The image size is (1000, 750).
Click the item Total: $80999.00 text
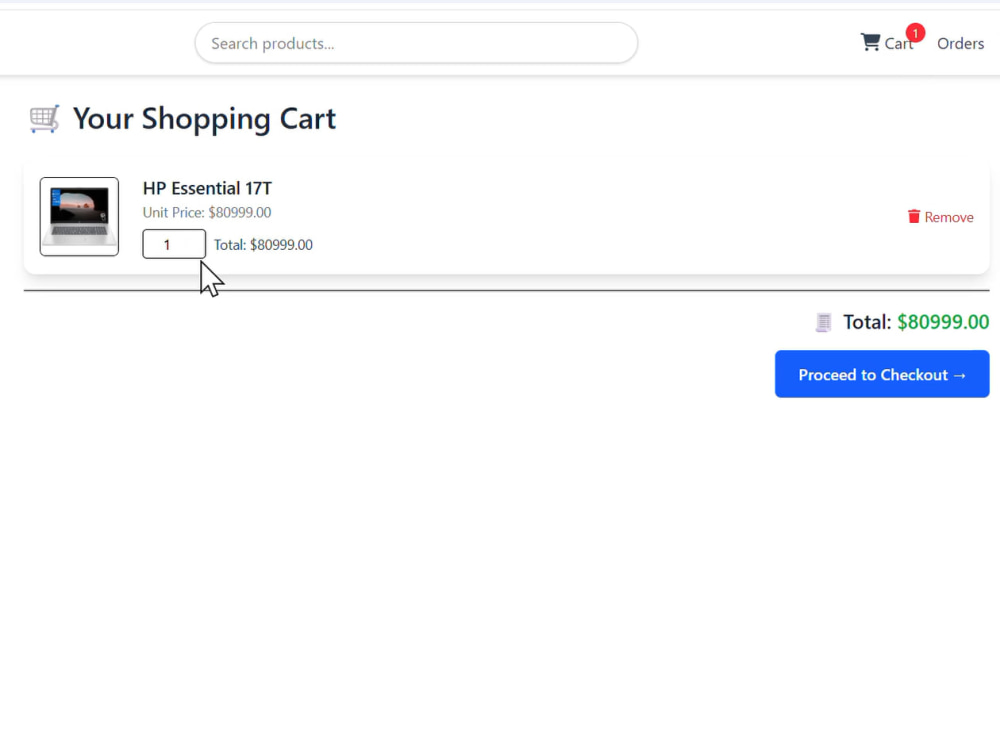pos(263,245)
